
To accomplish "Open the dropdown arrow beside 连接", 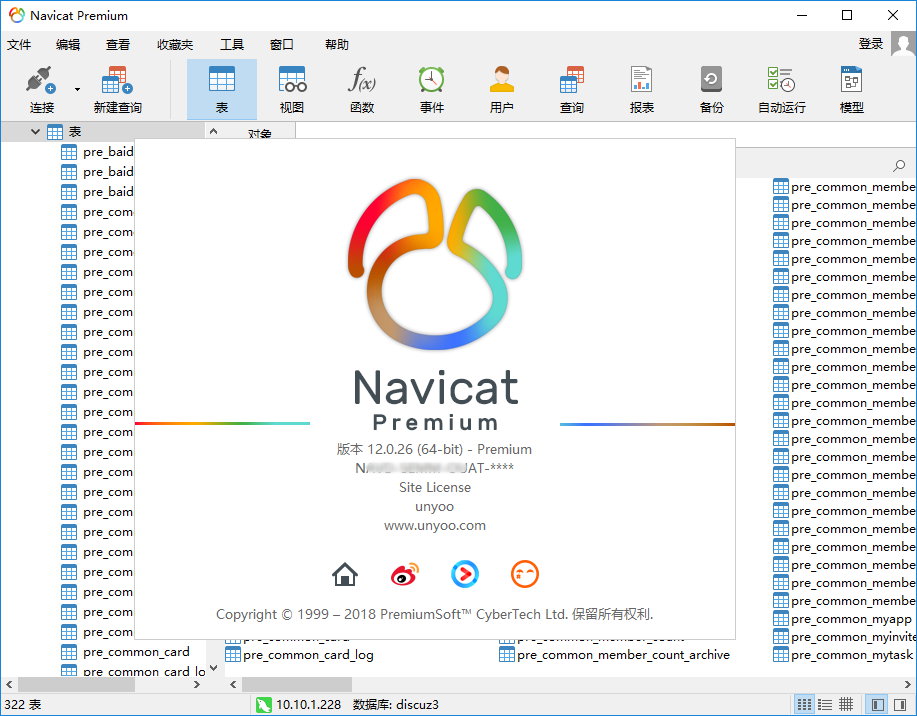I will pos(77,90).
